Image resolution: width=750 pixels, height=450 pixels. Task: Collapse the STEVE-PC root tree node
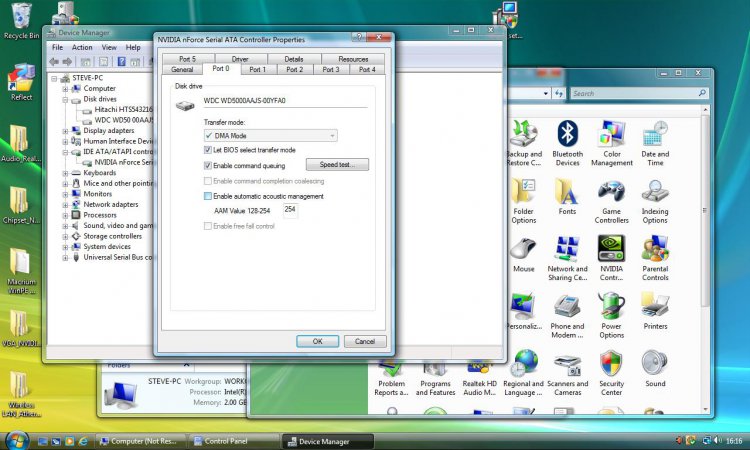(x=54, y=78)
